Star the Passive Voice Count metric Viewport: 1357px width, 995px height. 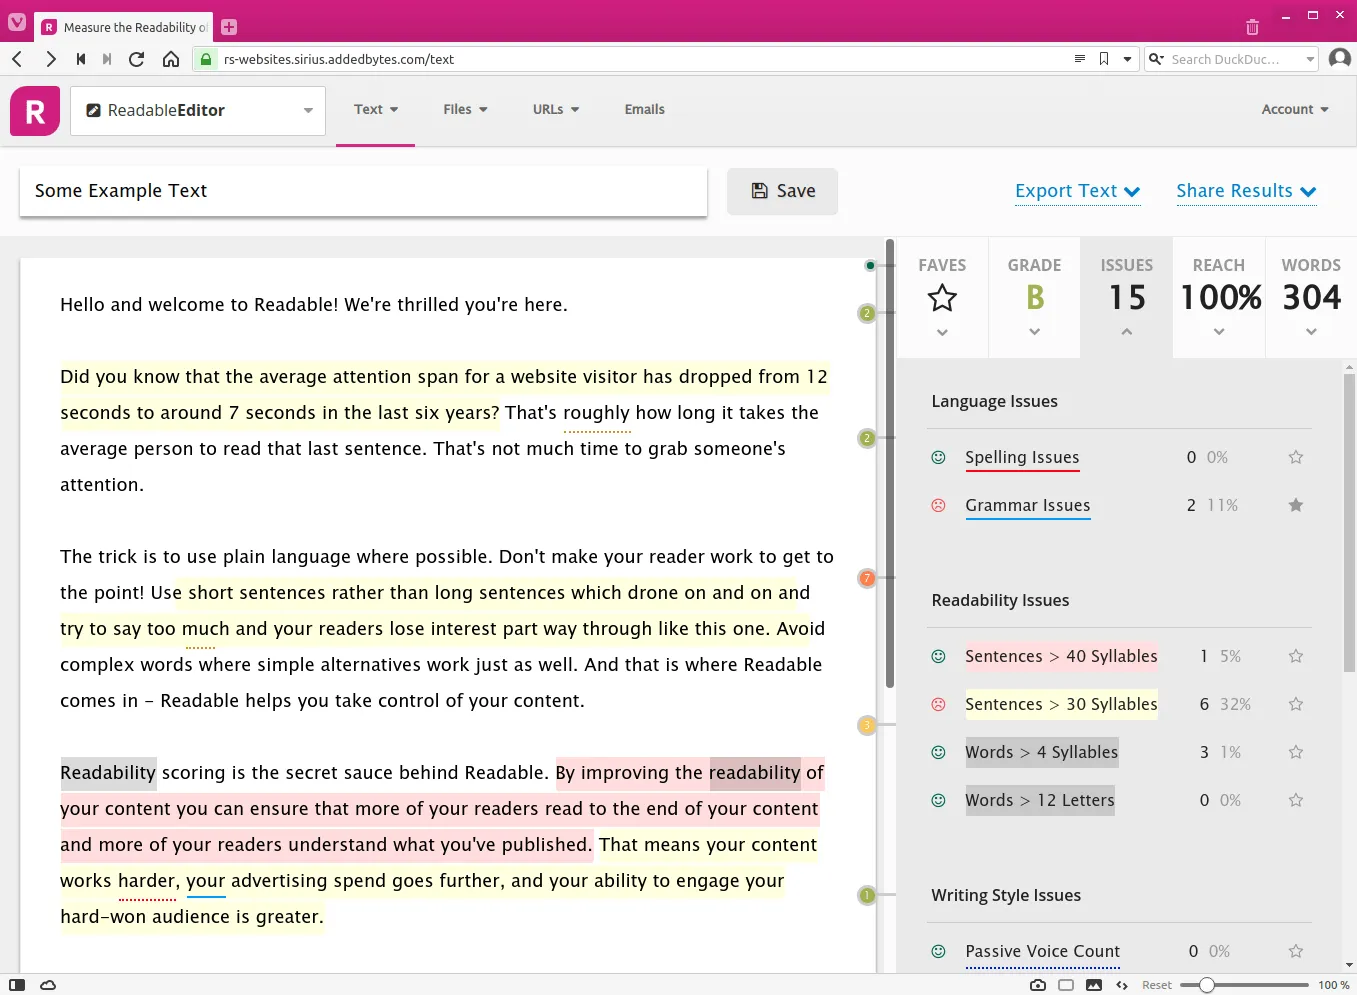point(1296,951)
